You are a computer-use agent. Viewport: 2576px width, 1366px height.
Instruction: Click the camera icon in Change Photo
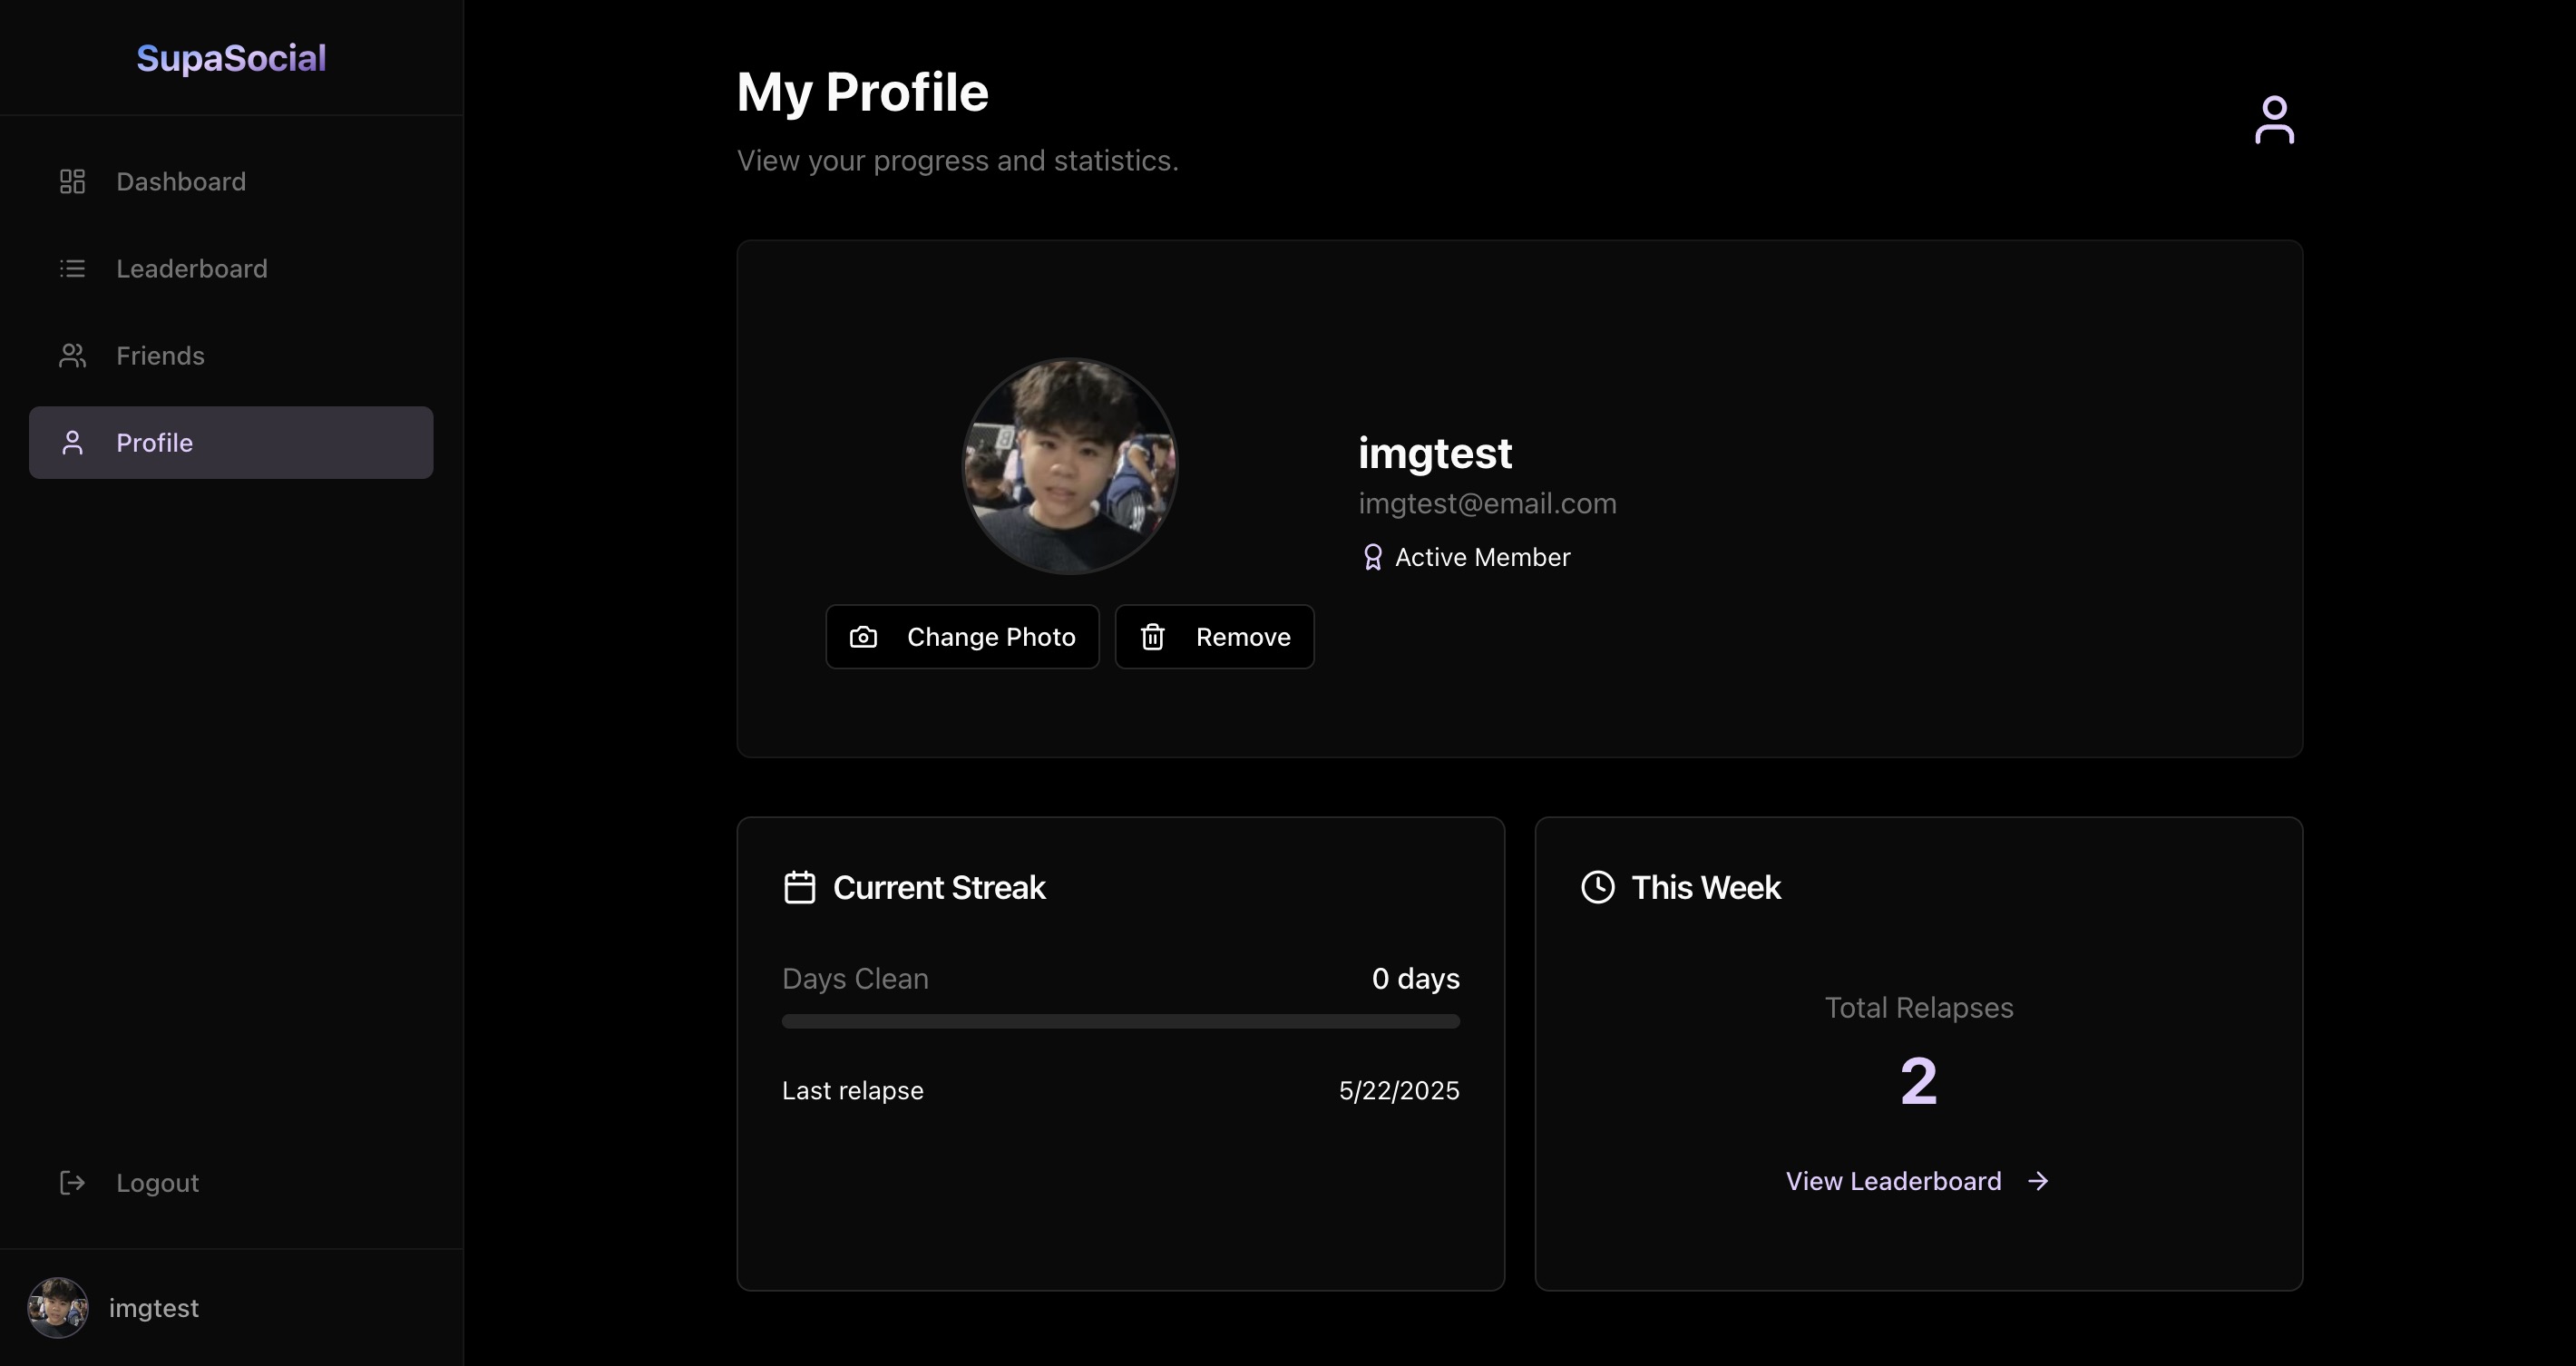[x=863, y=637]
